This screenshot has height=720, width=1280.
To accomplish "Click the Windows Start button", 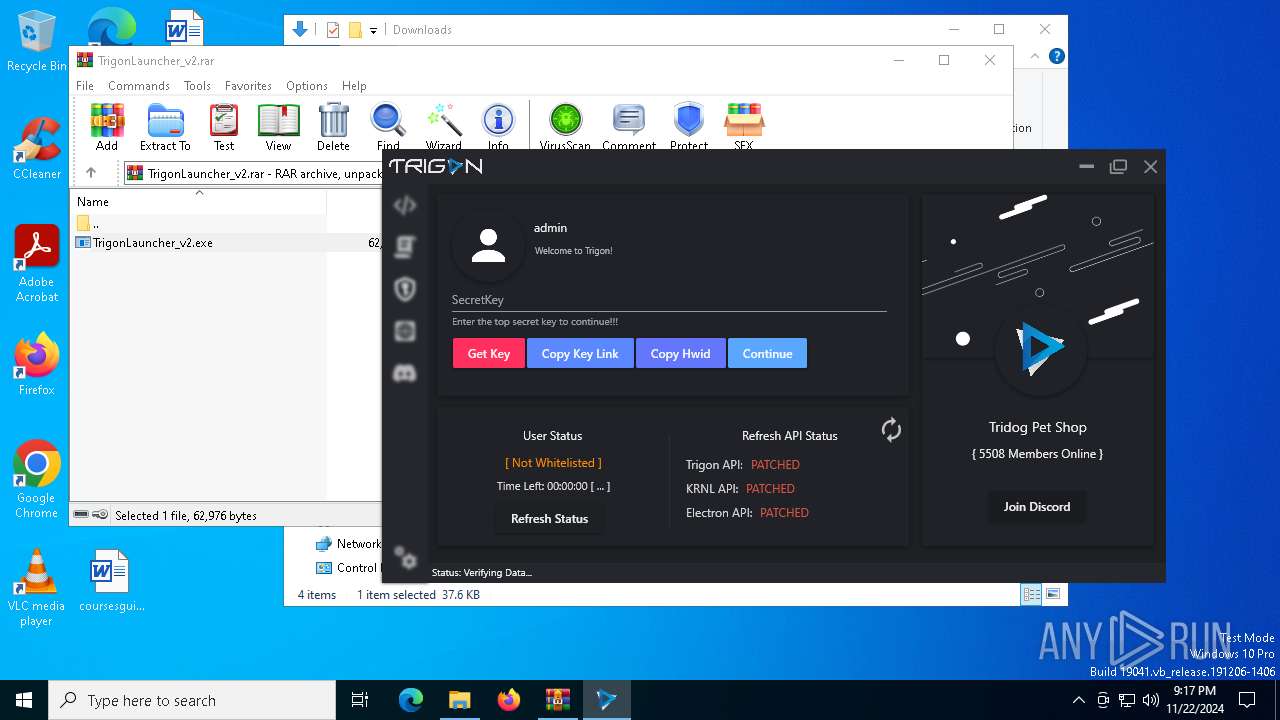I will [x=24, y=700].
